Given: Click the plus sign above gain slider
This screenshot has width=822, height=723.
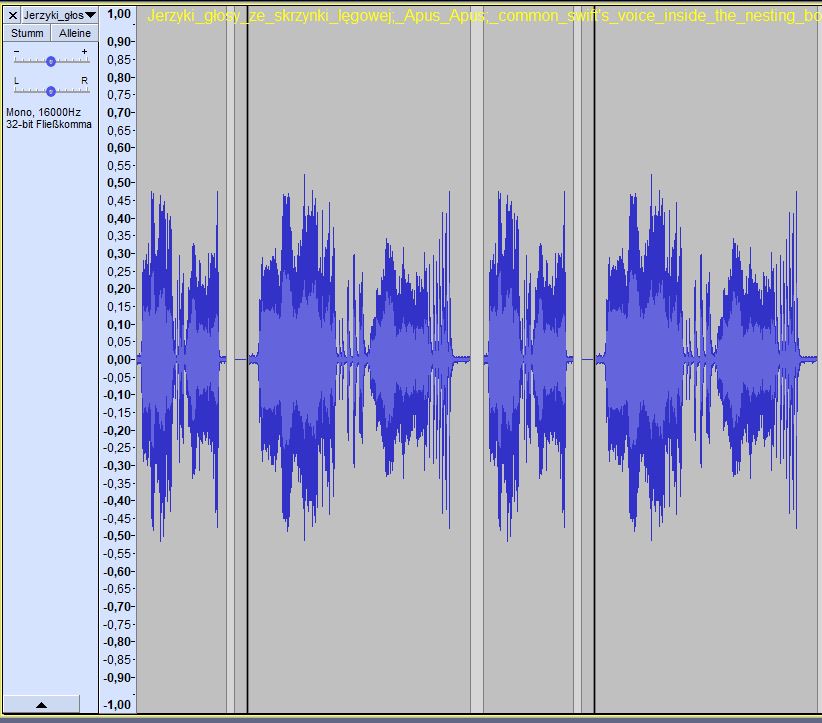Looking at the screenshot, I should coord(84,51).
